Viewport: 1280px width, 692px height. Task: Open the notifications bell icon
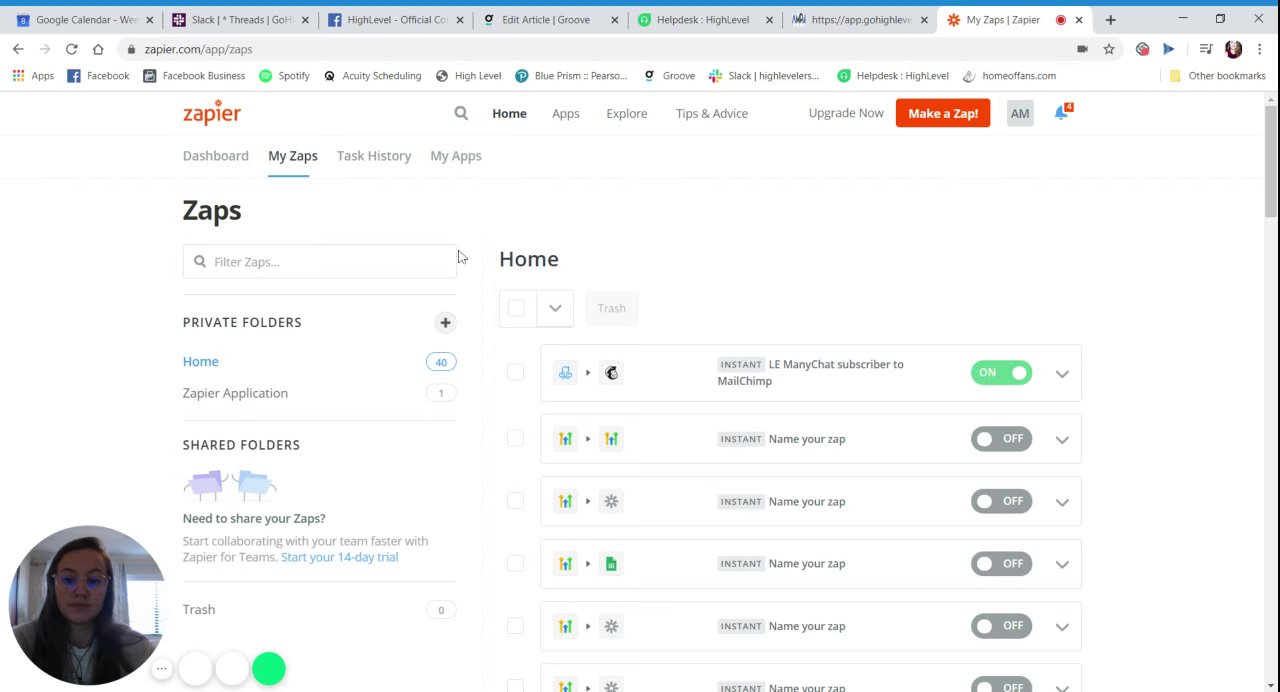pyautogui.click(x=1061, y=113)
